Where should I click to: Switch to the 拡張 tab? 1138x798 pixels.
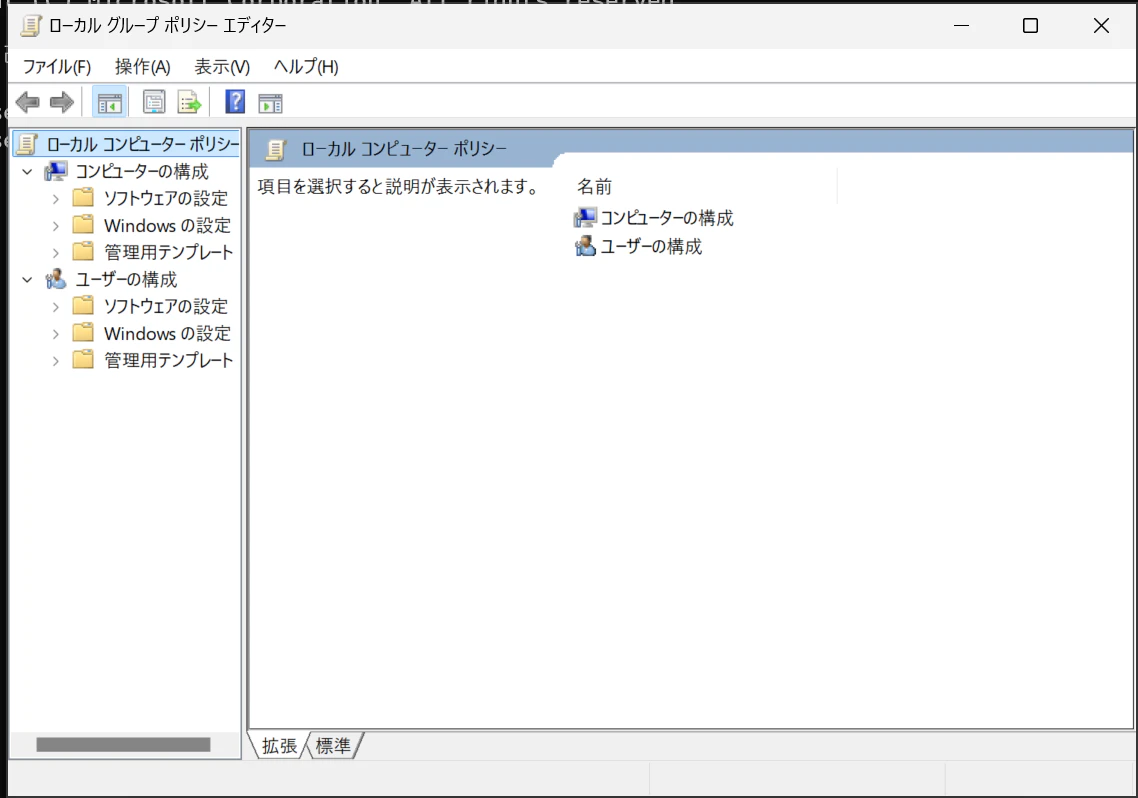[279, 746]
